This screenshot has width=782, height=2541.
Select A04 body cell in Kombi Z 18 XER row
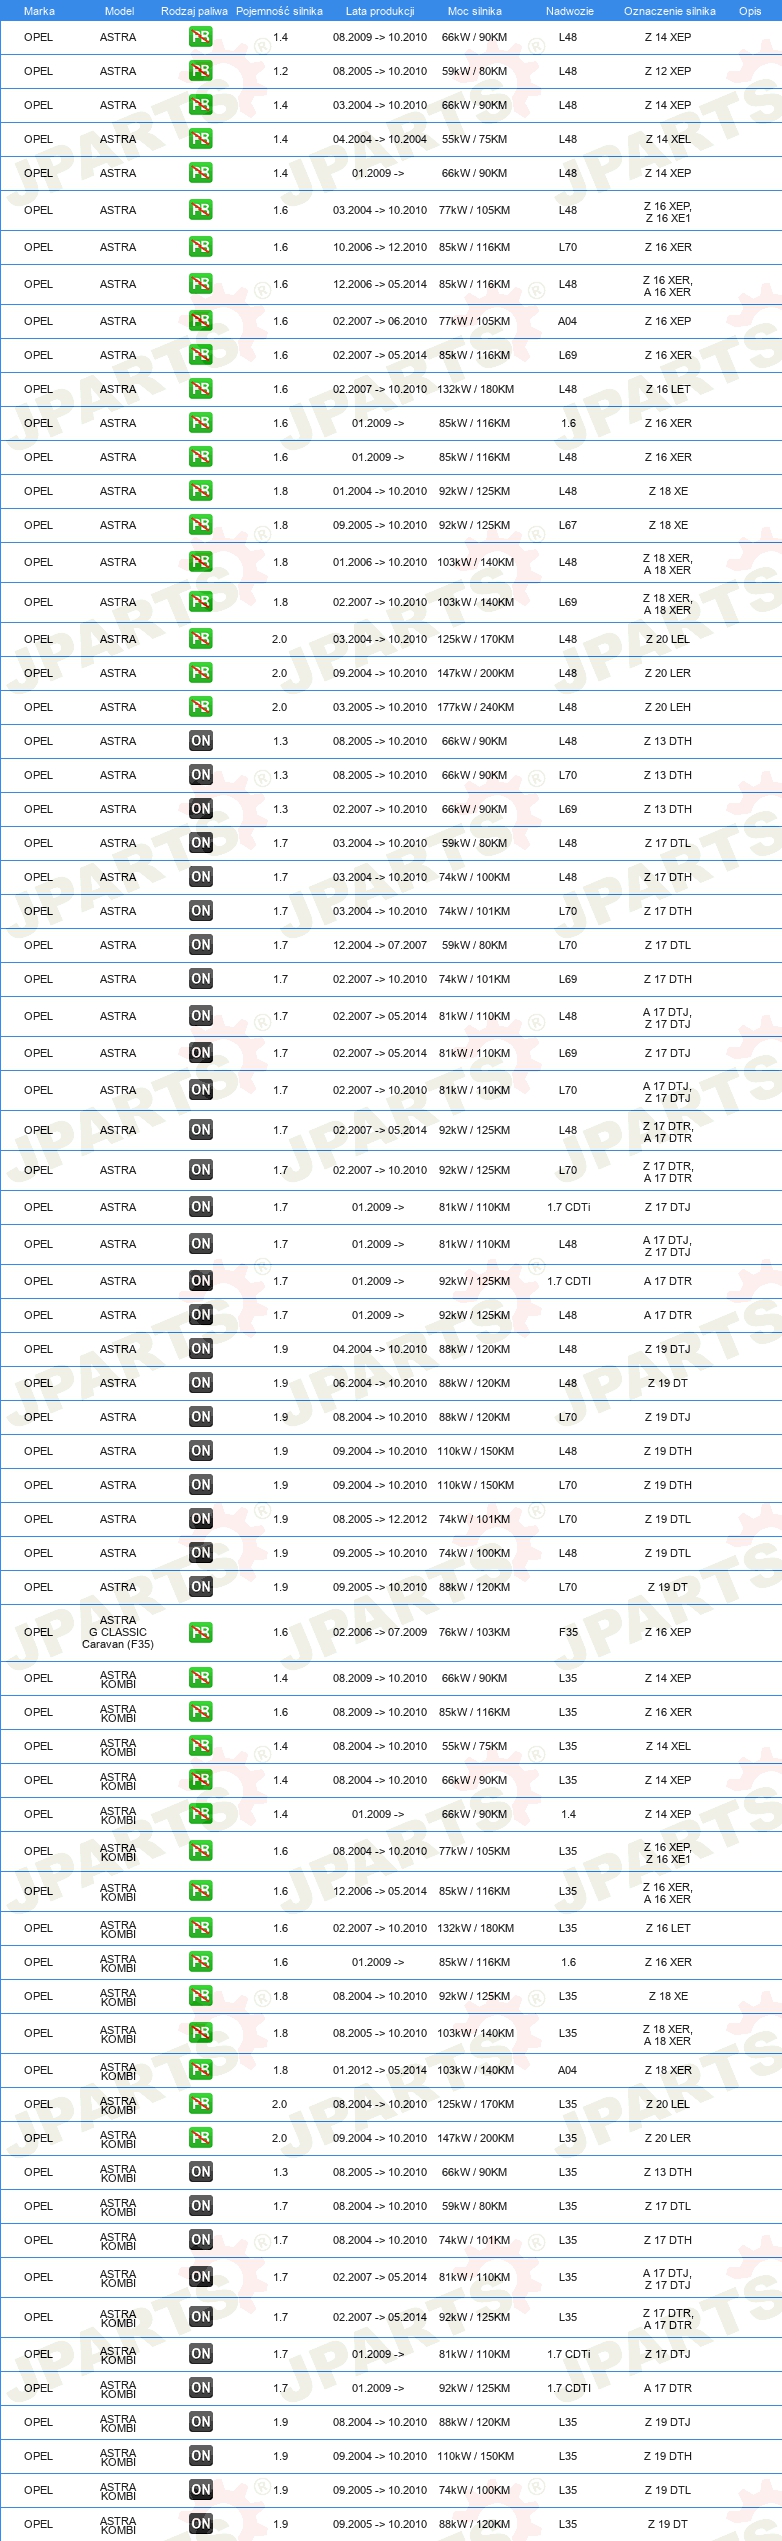tap(568, 2070)
